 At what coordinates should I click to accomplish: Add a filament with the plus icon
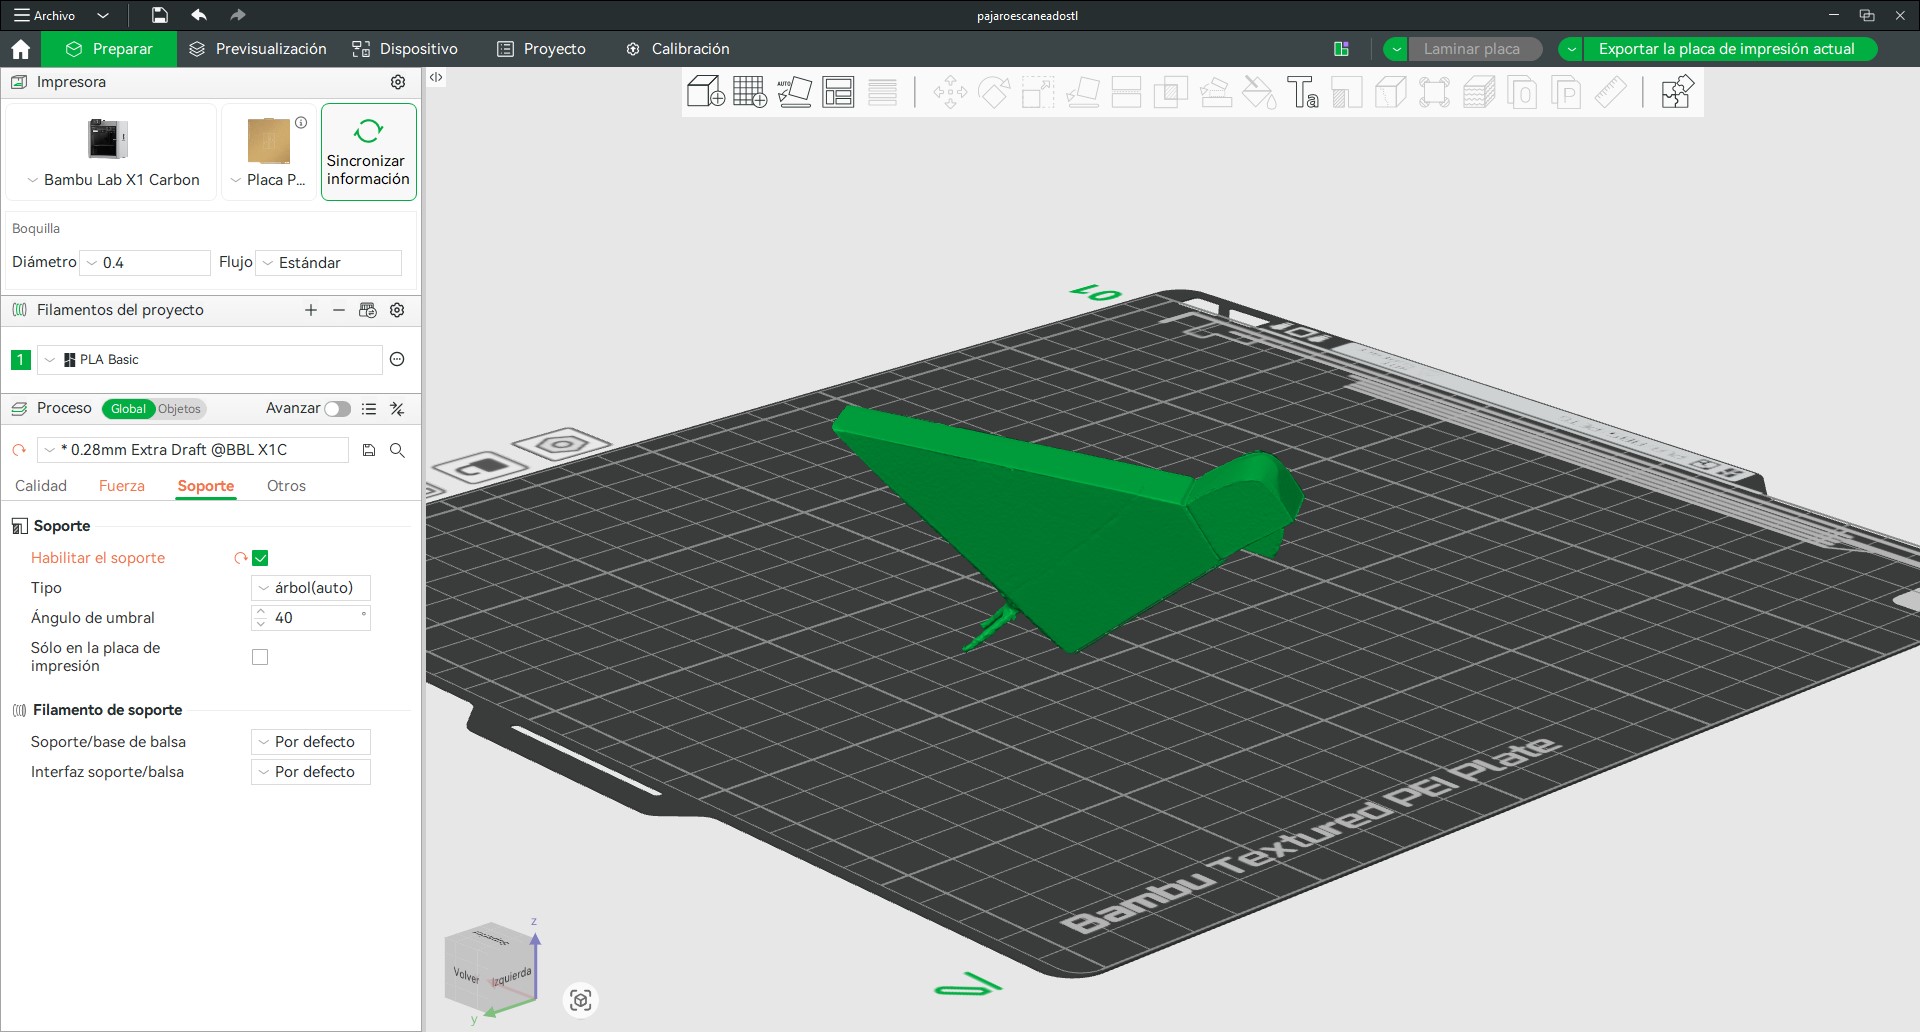pyautogui.click(x=311, y=310)
